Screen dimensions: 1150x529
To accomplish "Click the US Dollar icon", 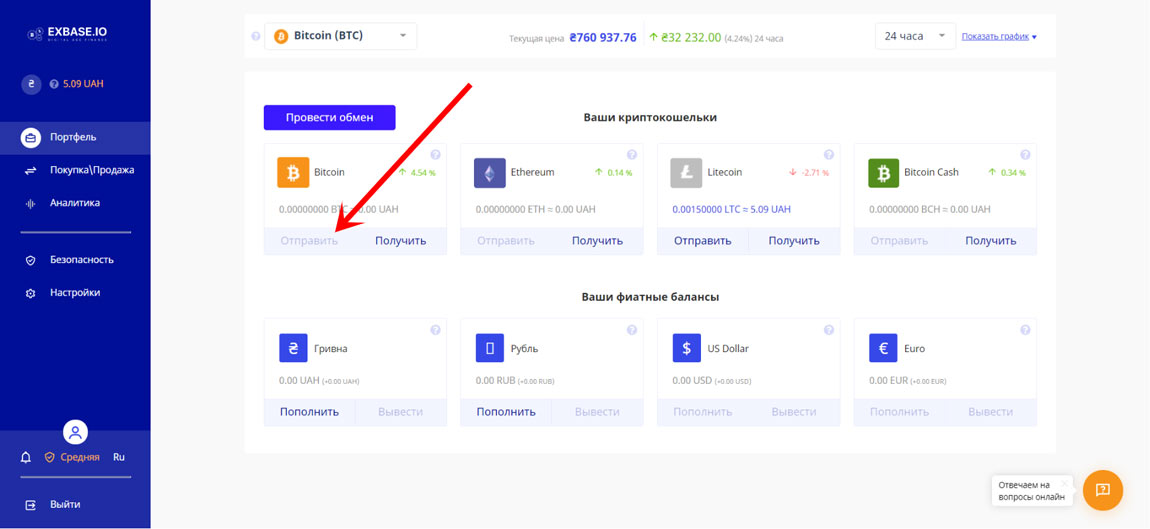I will click(686, 348).
